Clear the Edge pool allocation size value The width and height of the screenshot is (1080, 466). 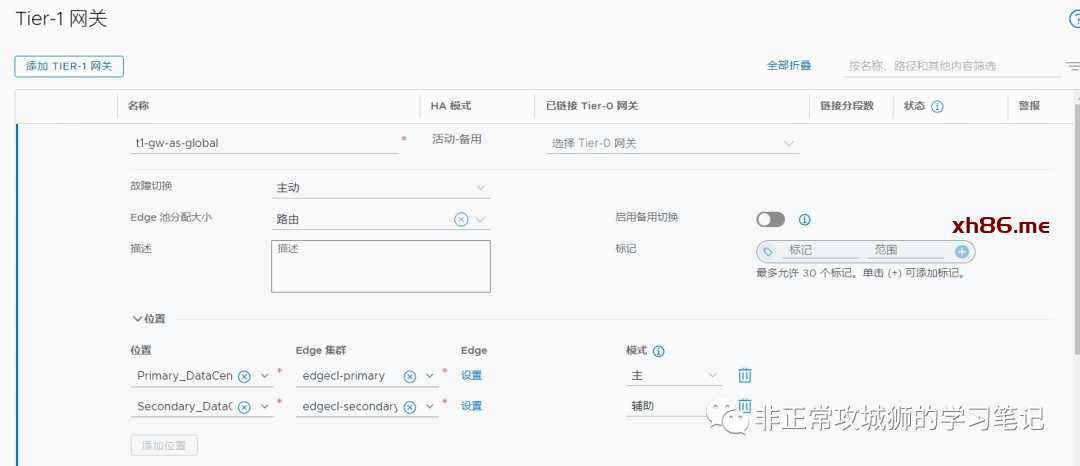click(x=461, y=219)
